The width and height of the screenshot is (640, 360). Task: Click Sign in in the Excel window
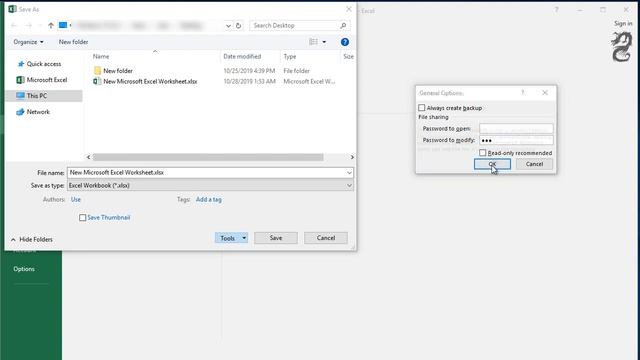coord(623,24)
